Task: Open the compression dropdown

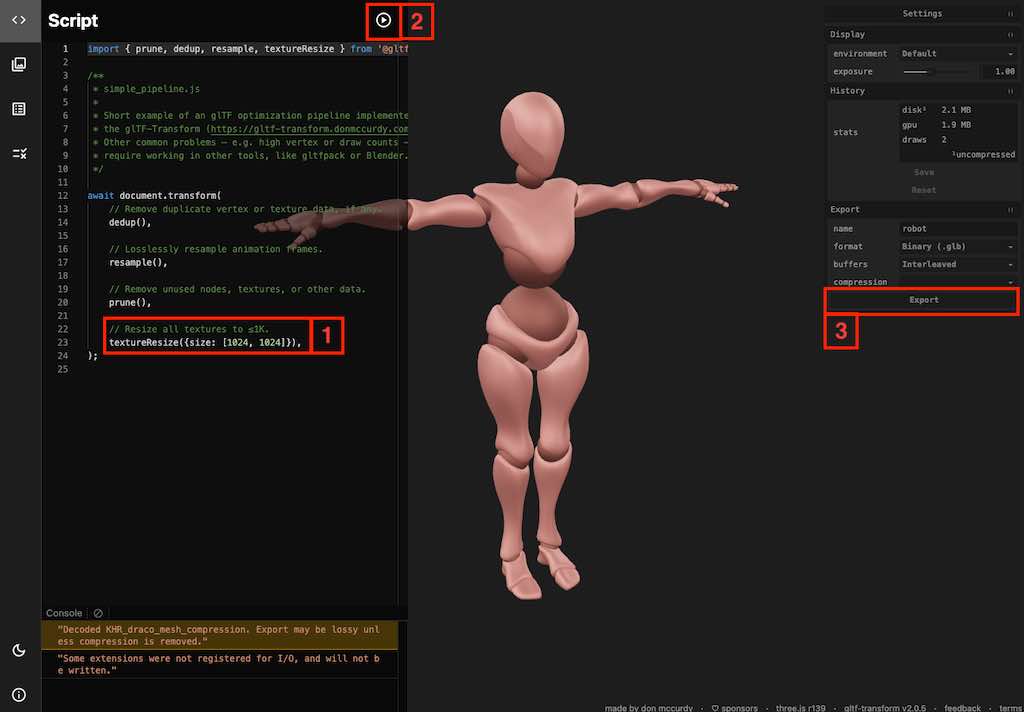Action: click(958, 282)
